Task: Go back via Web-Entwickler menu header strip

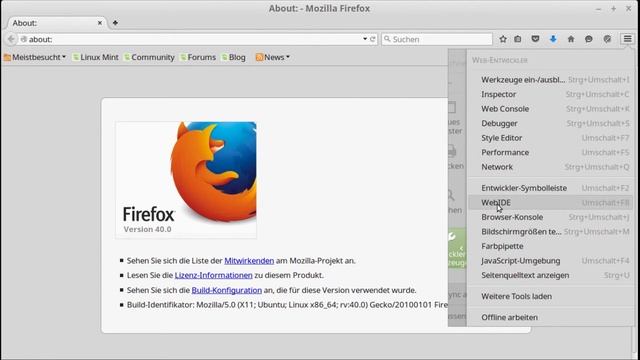Action: [457, 188]
